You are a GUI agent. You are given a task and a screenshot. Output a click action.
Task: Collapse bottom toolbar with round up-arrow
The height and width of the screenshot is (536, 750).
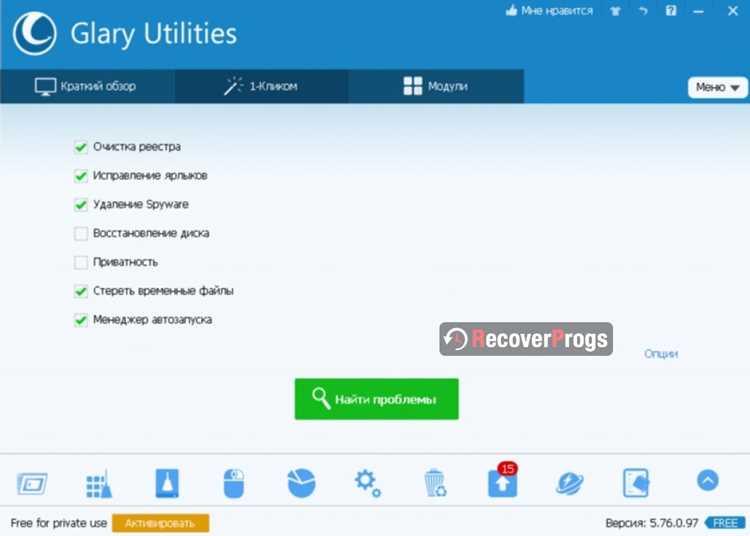tap(708, 480)
